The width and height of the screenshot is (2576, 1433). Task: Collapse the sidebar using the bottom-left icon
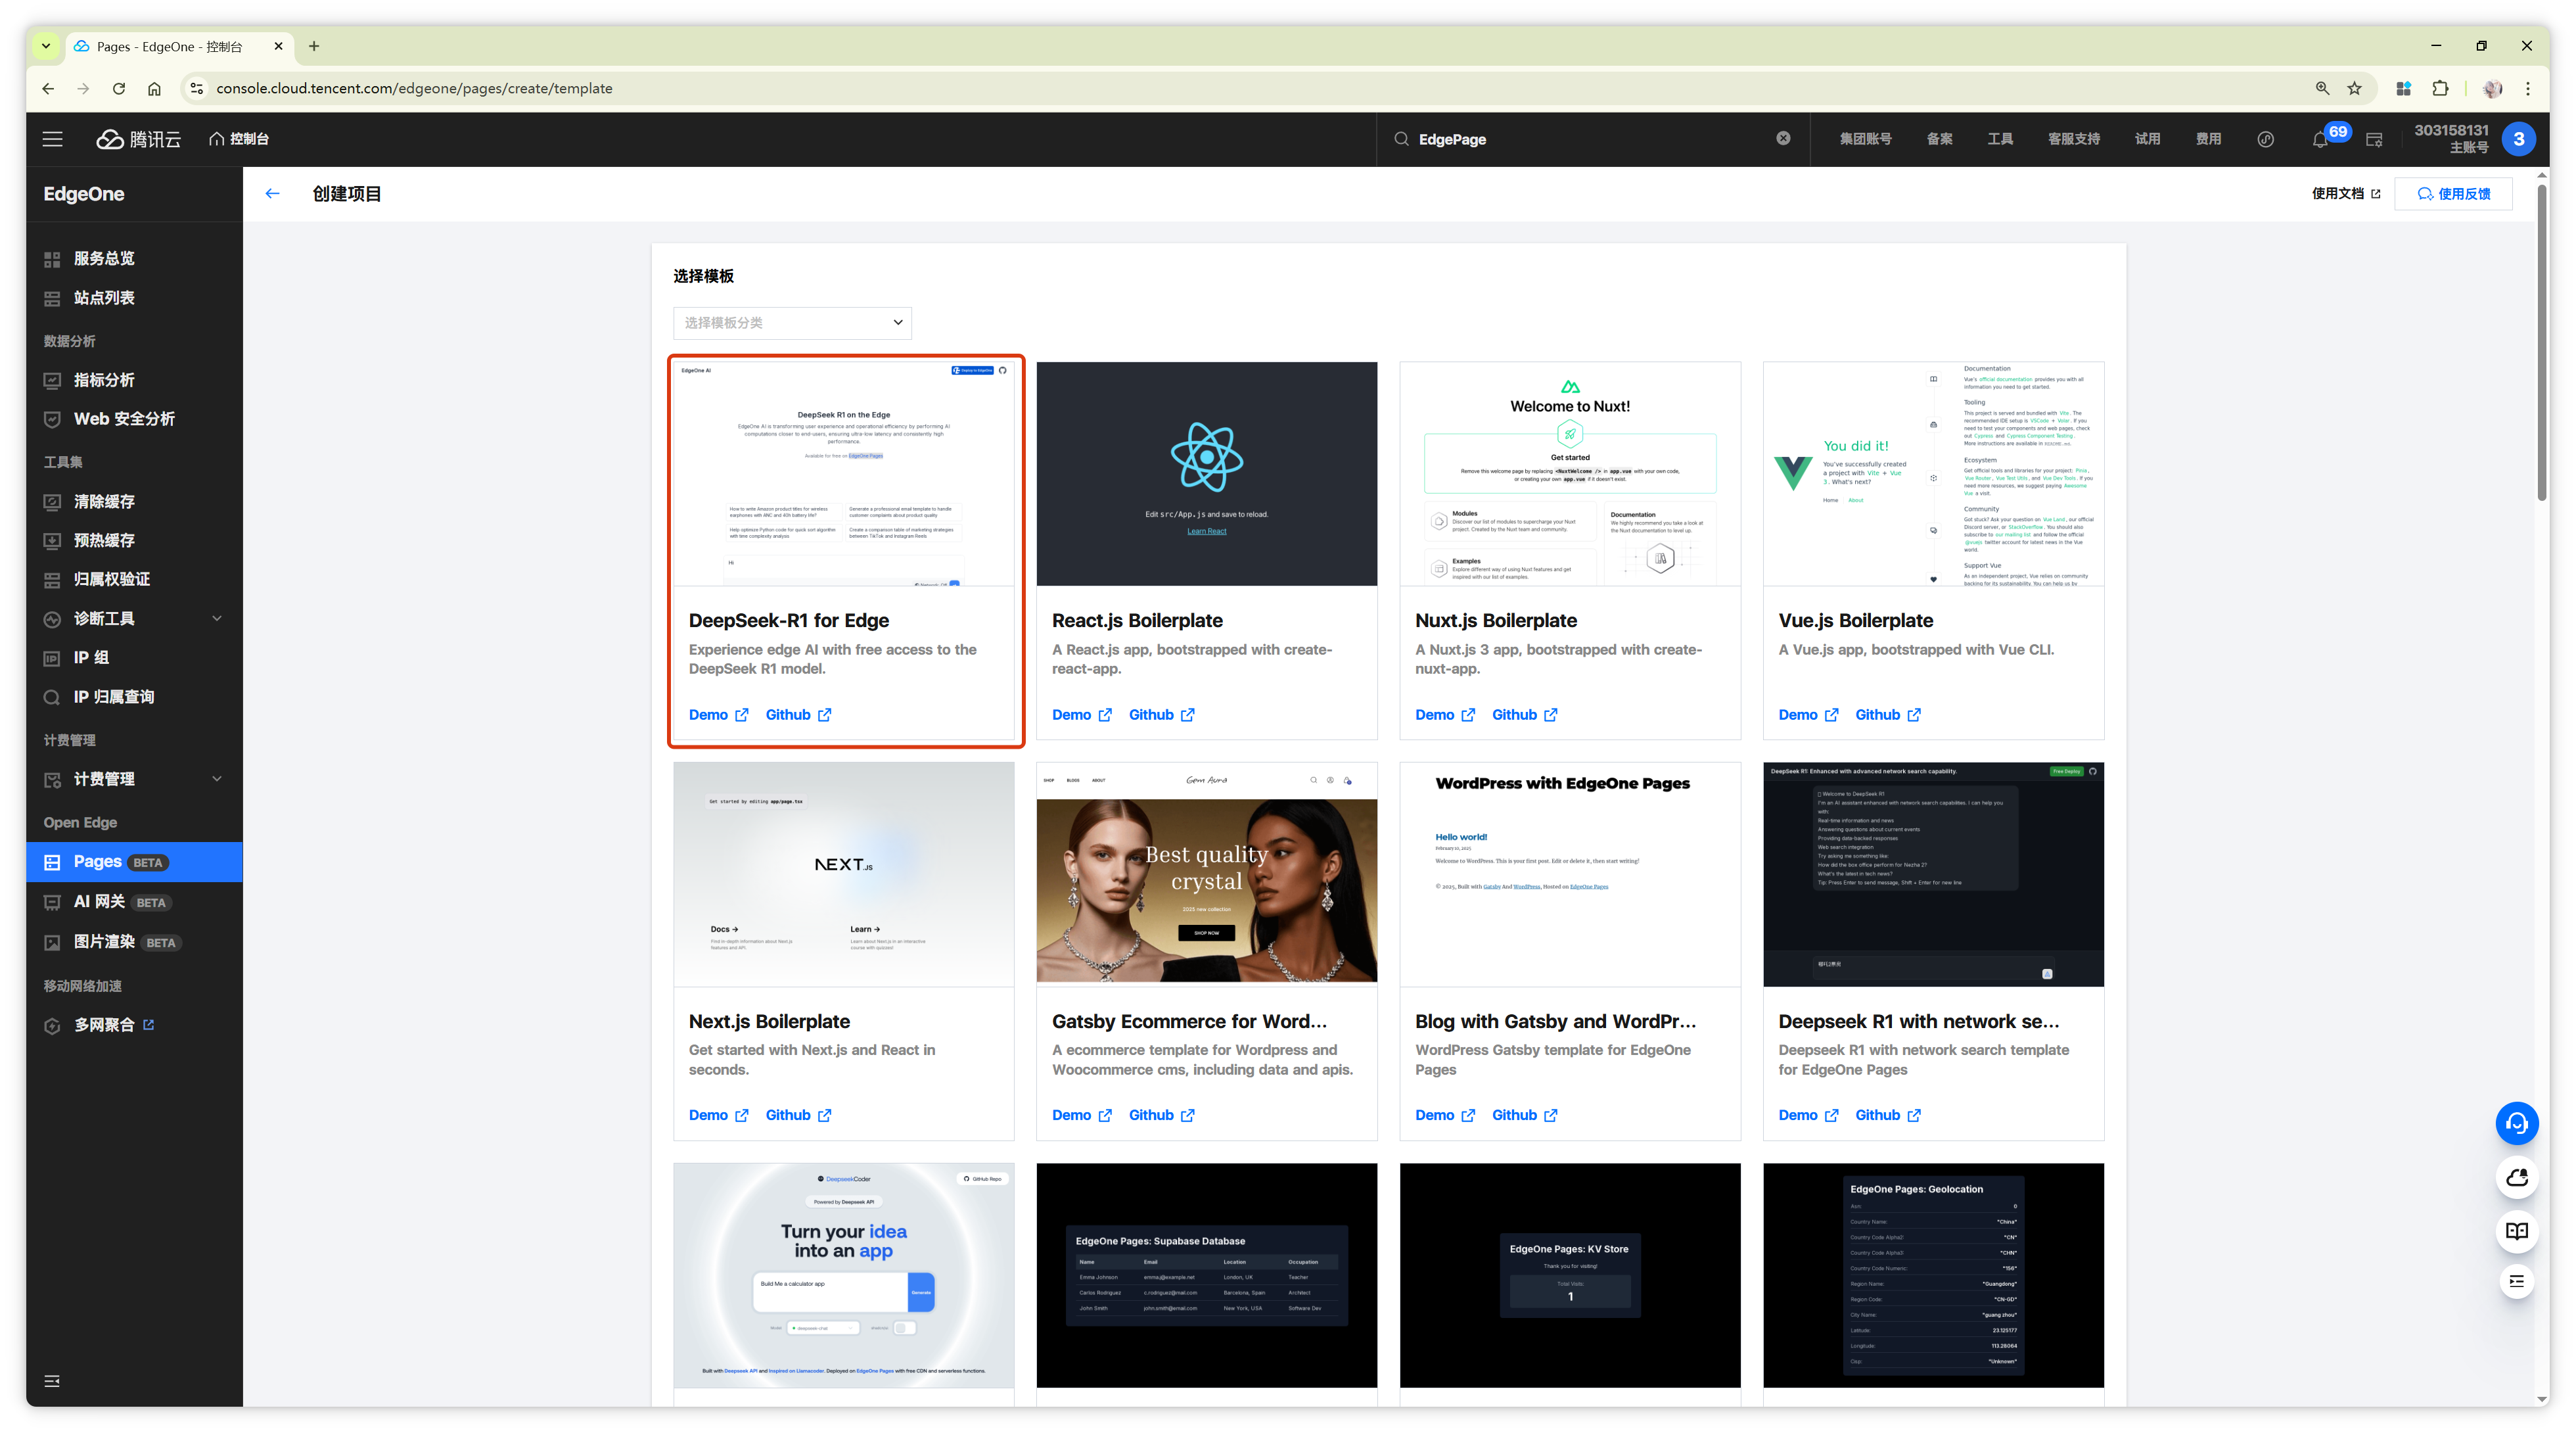(x=52, y=1381)
